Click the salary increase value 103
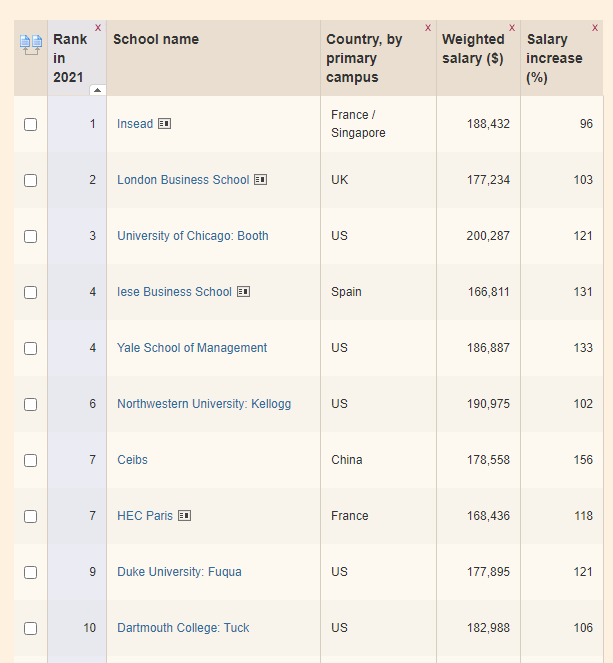This screenshot has width=613, height=663. pyautogui.click(x=583, y=180)
